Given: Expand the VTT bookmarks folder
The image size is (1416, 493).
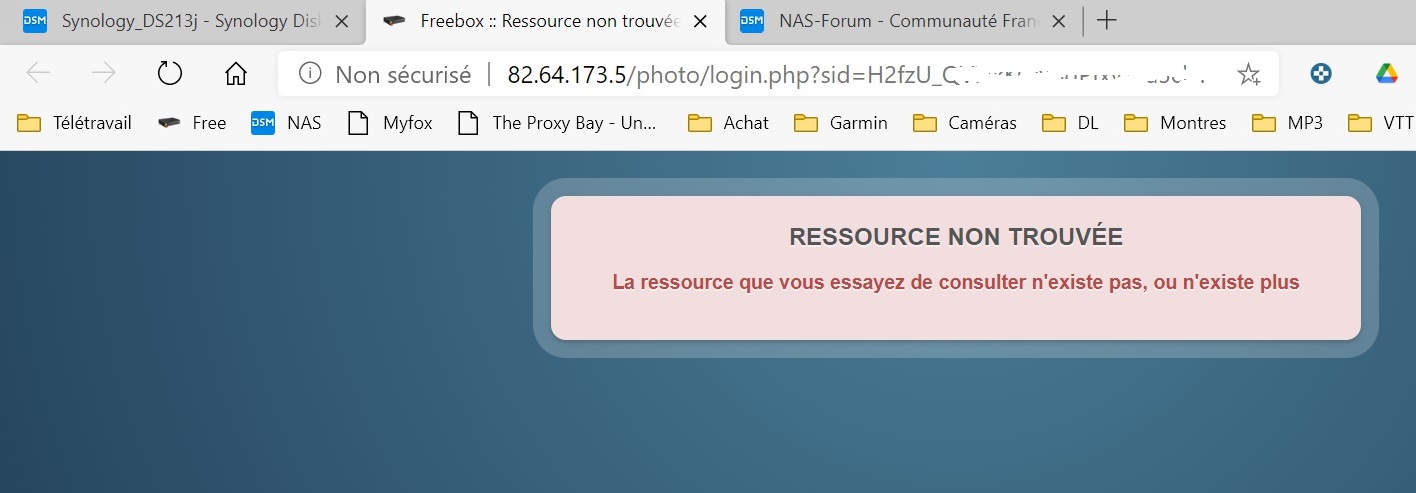Looking at the screenshot, I should [1381, 123].
